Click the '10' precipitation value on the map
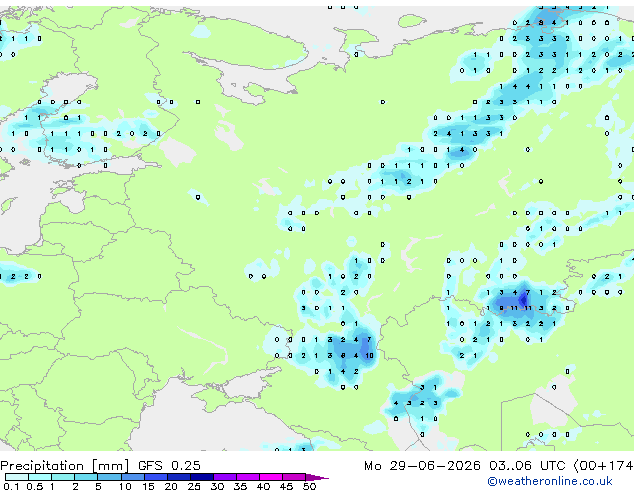634x490 pixels. [370, 355]
